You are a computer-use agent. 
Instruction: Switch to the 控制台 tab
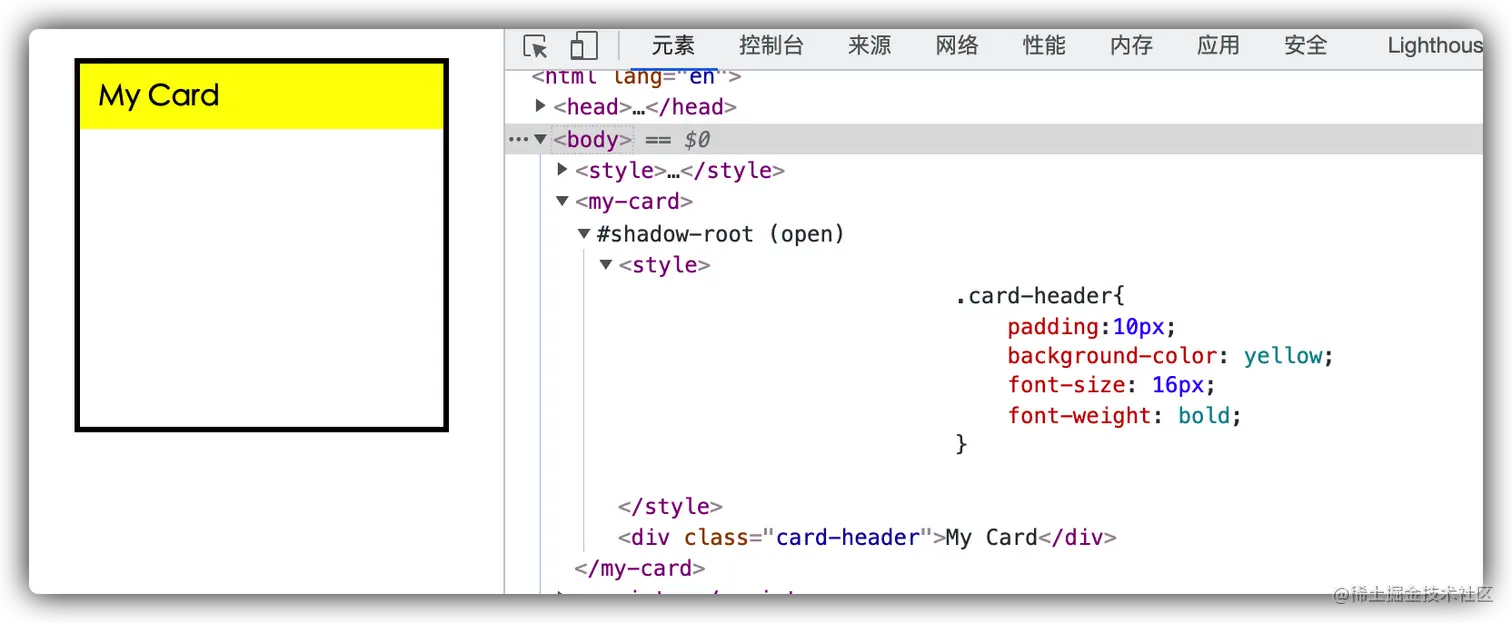coord(771,45)
